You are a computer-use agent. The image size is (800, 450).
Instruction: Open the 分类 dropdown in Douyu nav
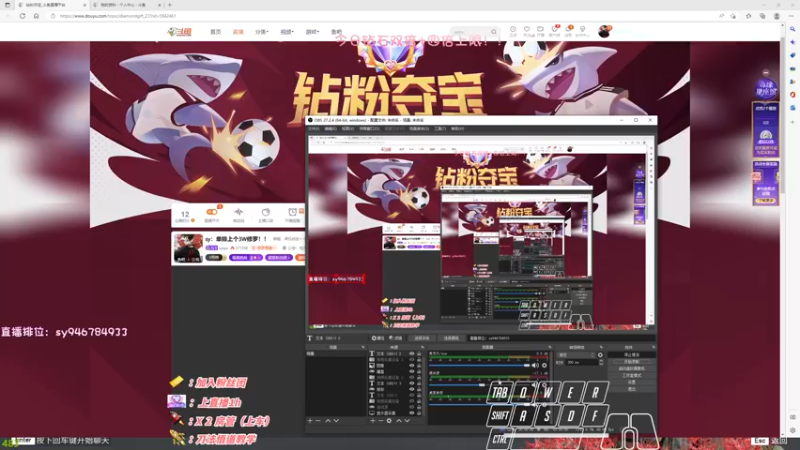[262, 32]
